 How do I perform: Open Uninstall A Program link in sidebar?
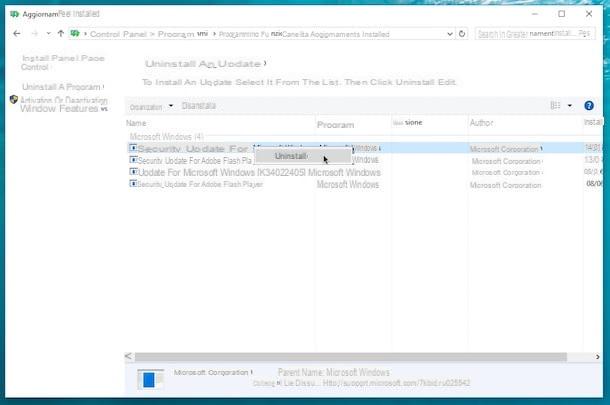61,87
